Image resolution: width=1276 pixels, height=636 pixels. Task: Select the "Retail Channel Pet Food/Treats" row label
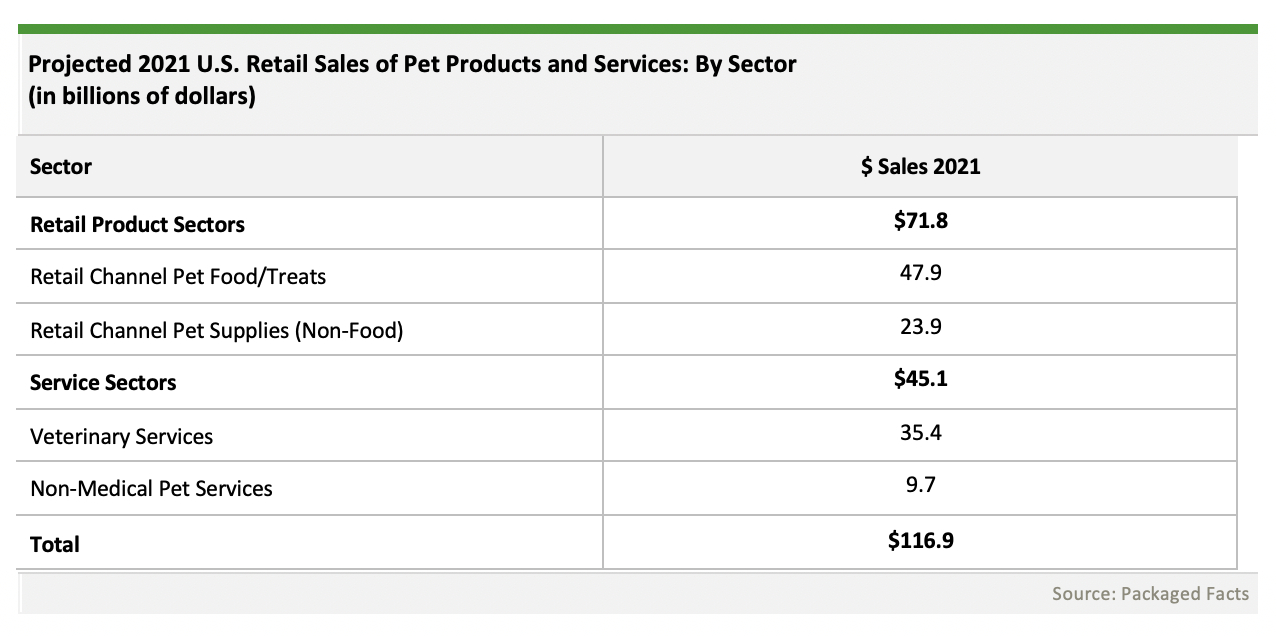[178, 277]
